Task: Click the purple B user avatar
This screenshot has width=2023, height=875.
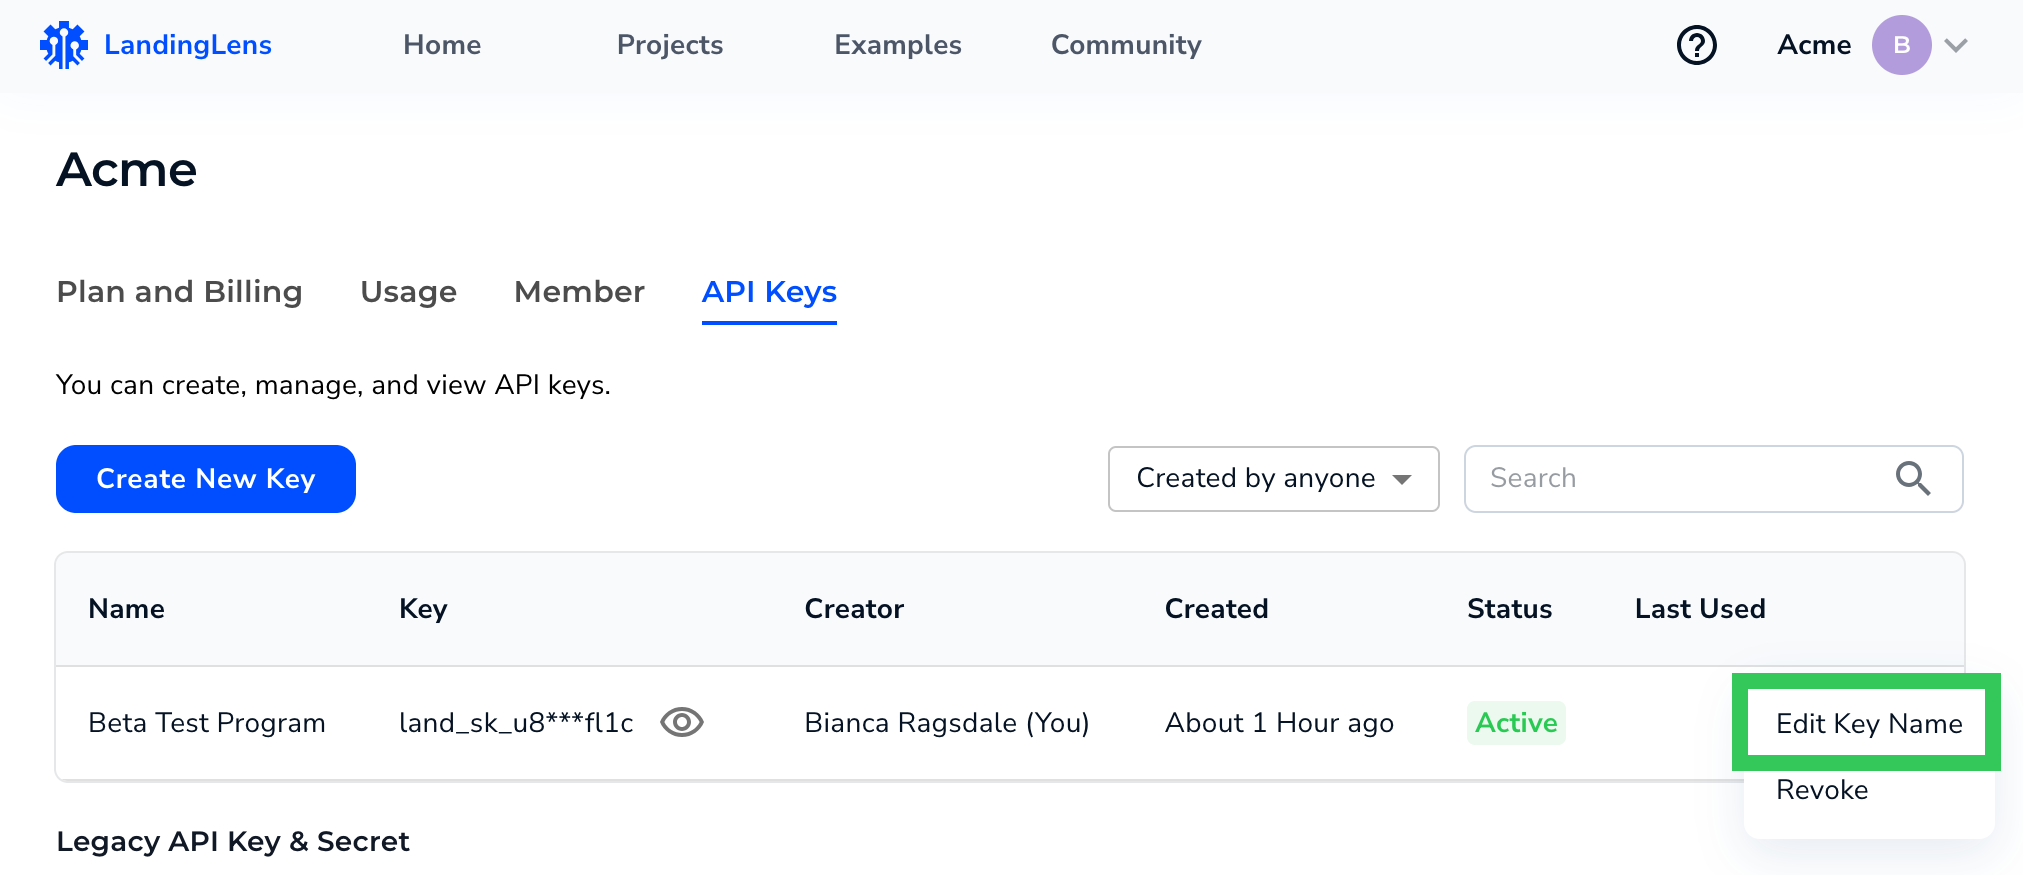Action: (x=1900, y=45)
